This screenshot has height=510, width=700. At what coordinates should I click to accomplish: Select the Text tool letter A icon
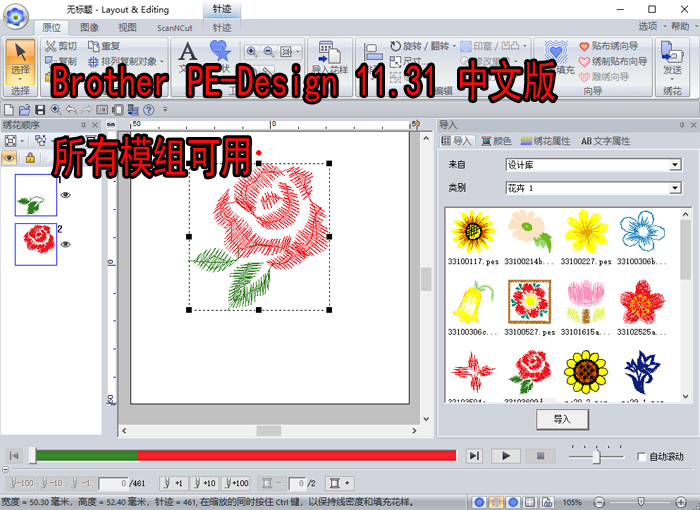point(187,51)
